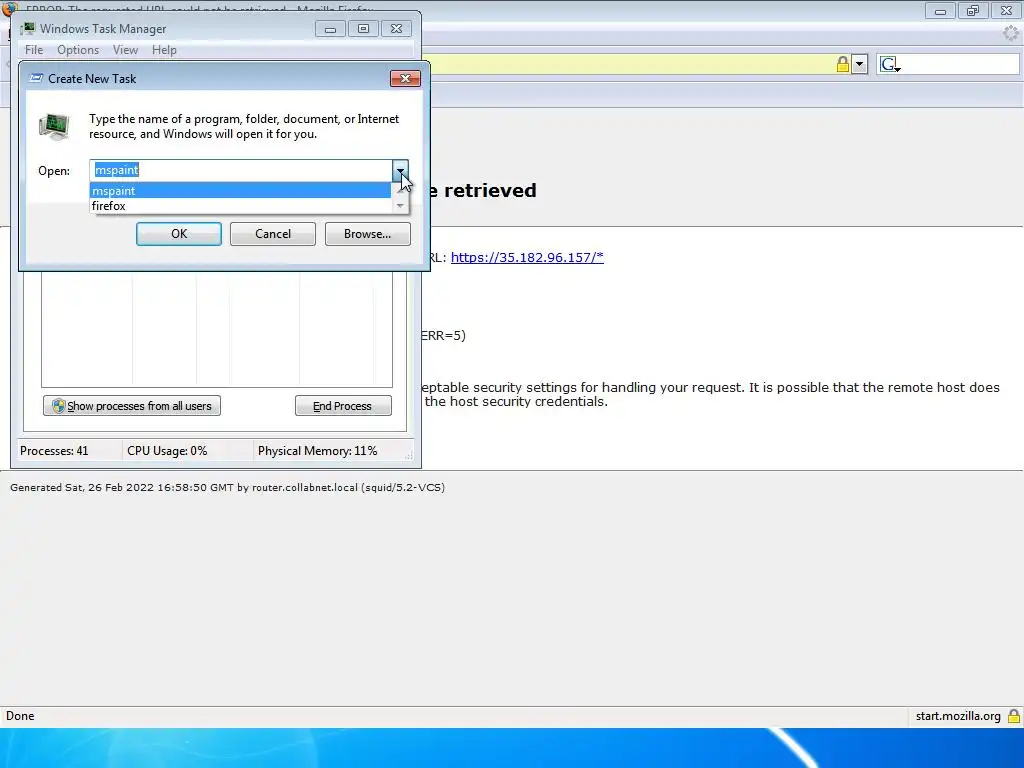Click the Task Manager title bar icon
The width and height of the screenshot is (1024, 768).
pos(28,29)
